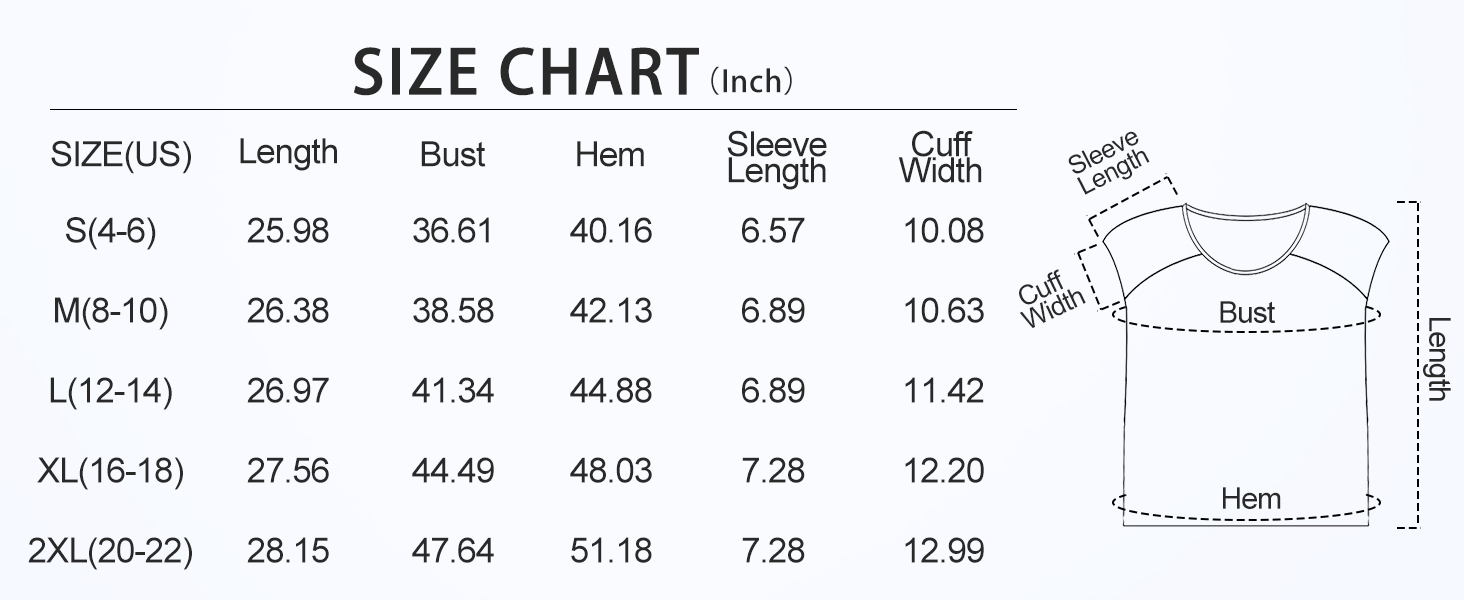
Task: Click the 12.99 cuff width value
Action: 943,550
